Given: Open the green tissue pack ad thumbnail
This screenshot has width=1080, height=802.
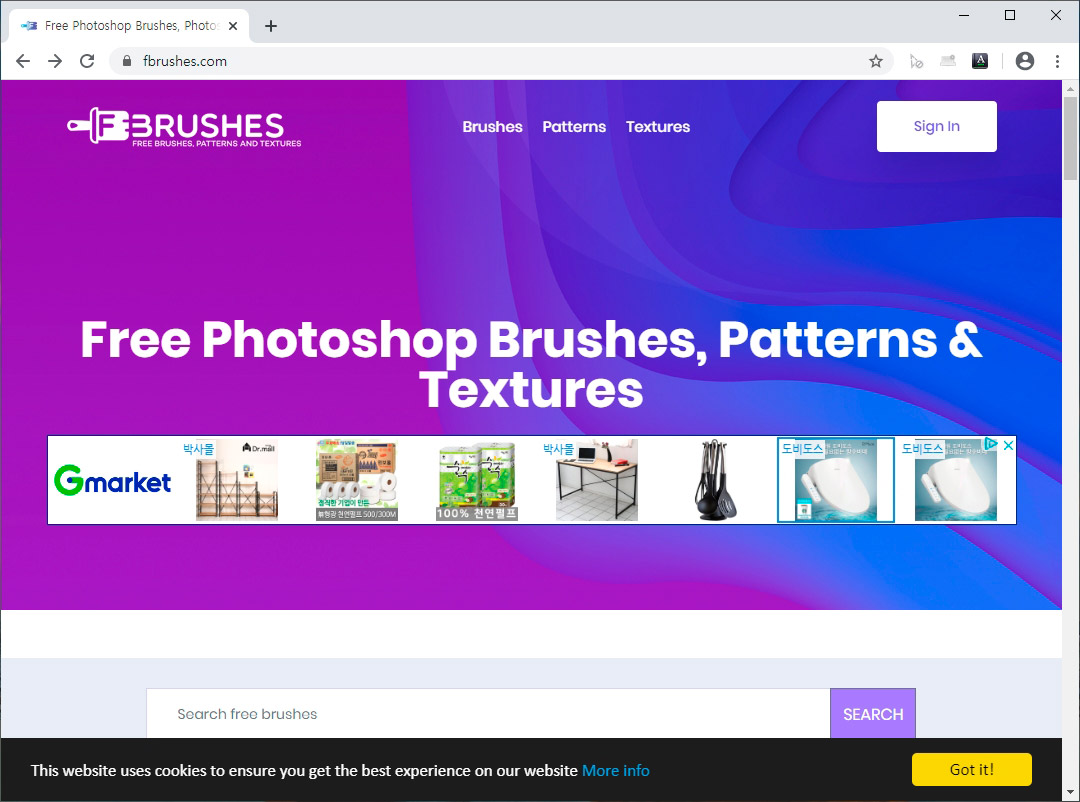Looking at the screenshot, I should click(477, 480).
